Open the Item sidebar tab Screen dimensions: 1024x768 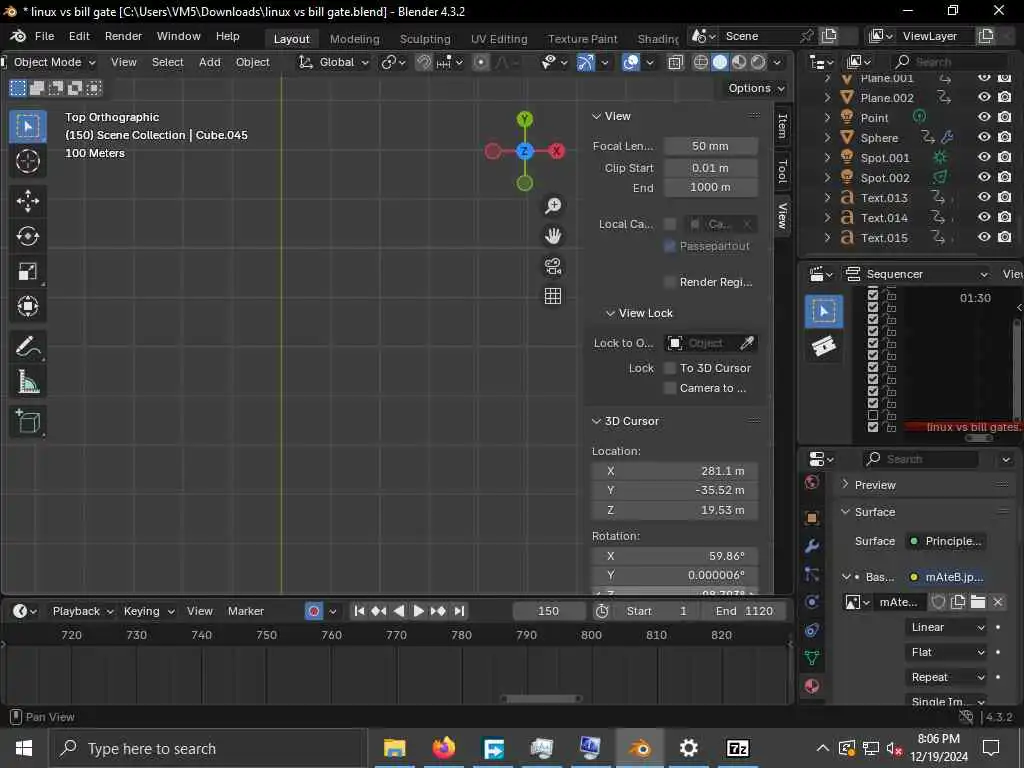tap(782, 125)
